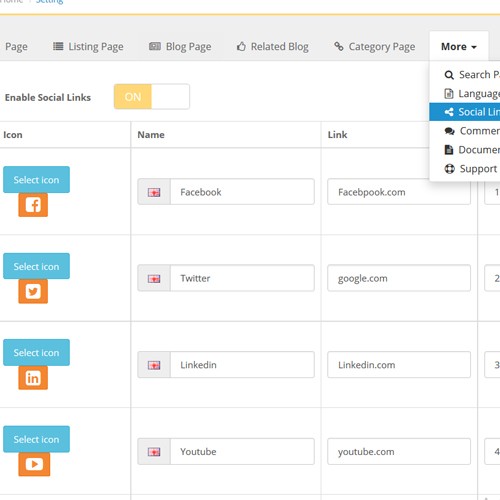500x500 pixels.
Task: Click the link icon on Category Page tab
Action: pos(339,46)
